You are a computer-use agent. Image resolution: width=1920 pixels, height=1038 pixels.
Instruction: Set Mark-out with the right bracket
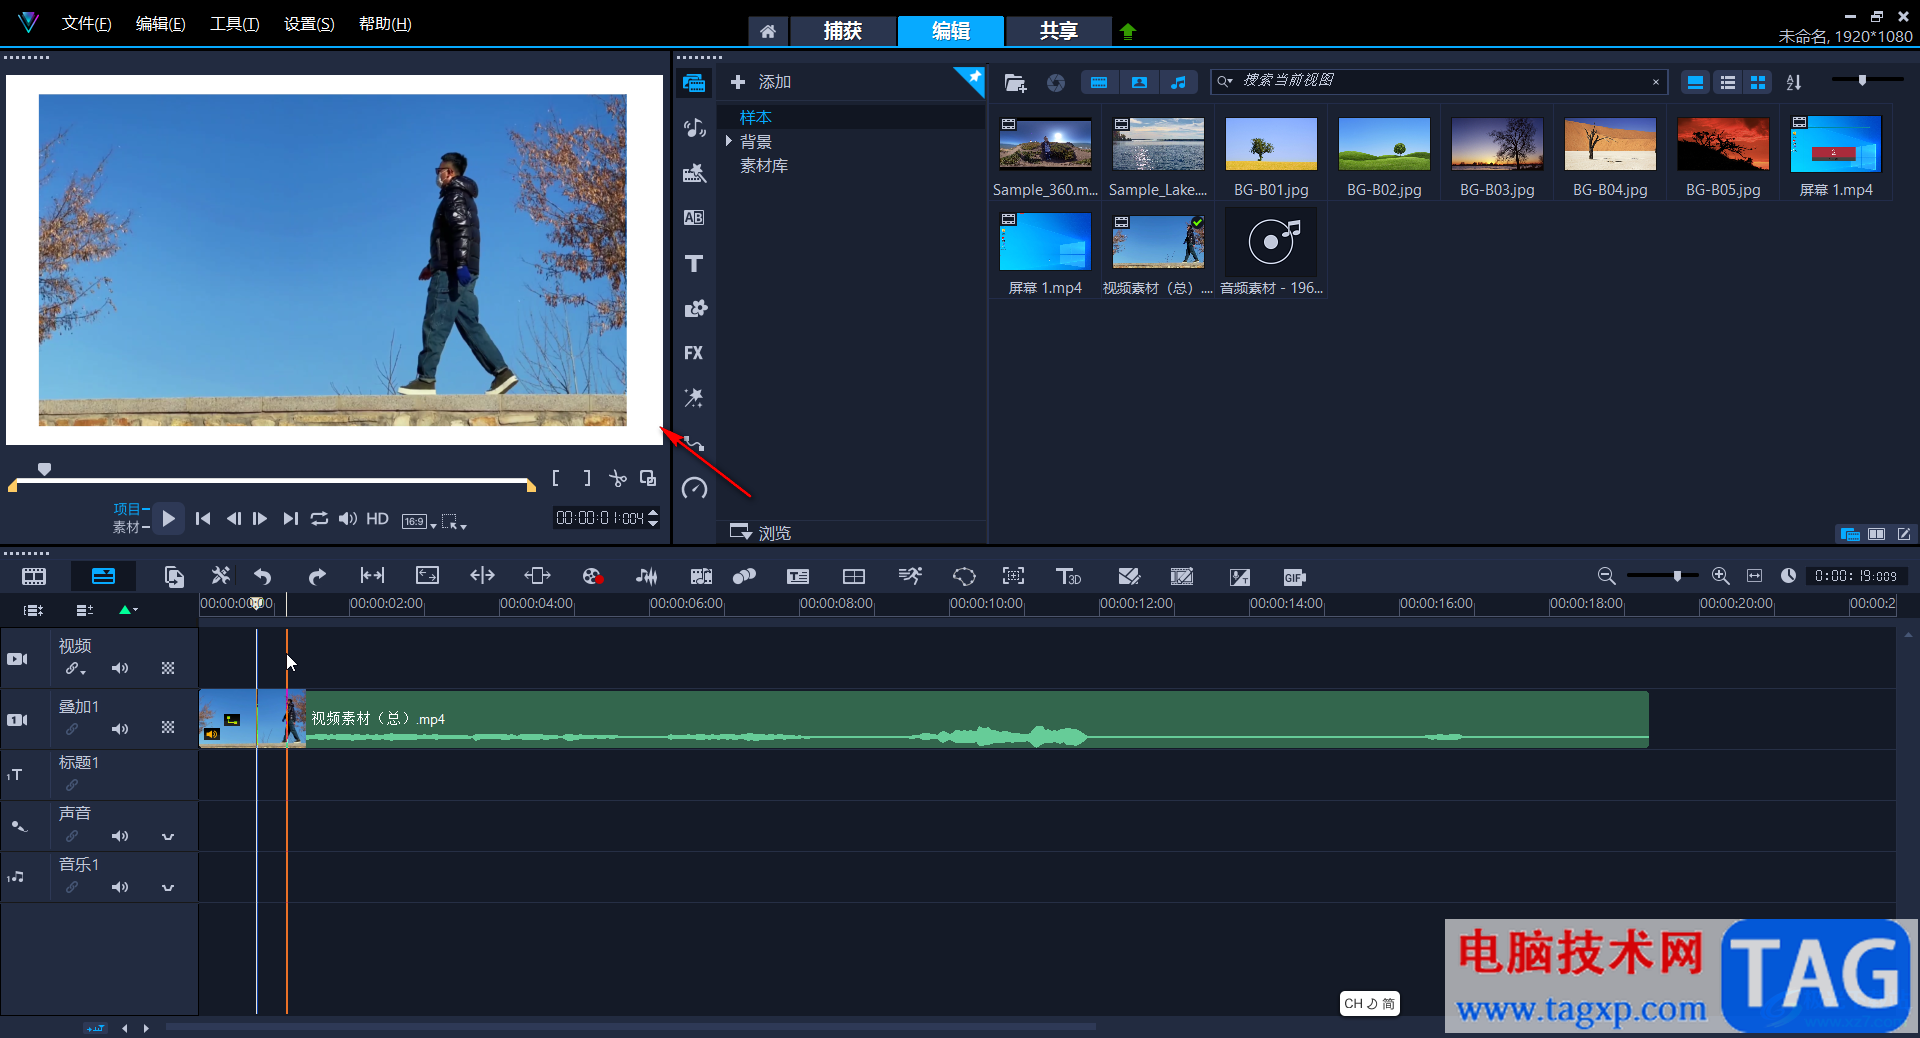pos(588,479)
